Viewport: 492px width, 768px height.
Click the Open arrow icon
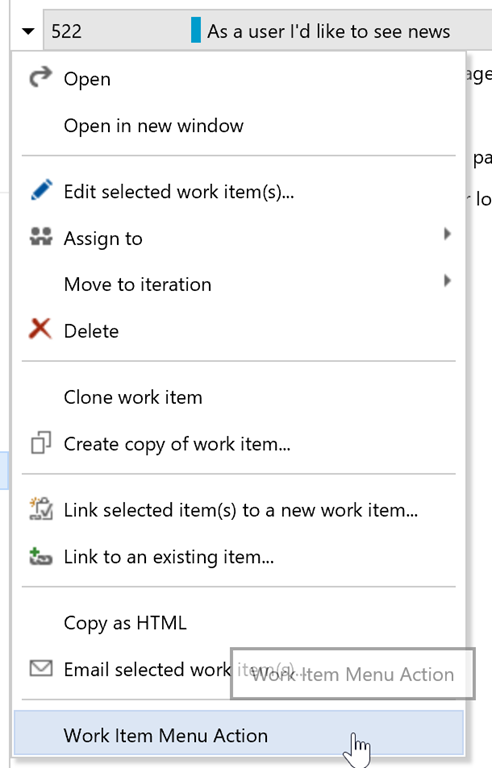tap(40, 77)
